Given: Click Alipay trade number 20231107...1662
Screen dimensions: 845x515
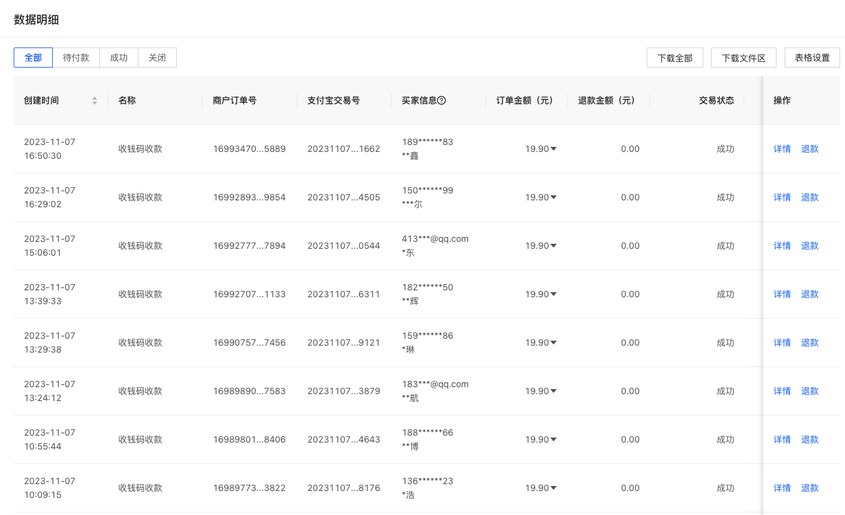Looking at the screenshot, I should pos(344,149).
